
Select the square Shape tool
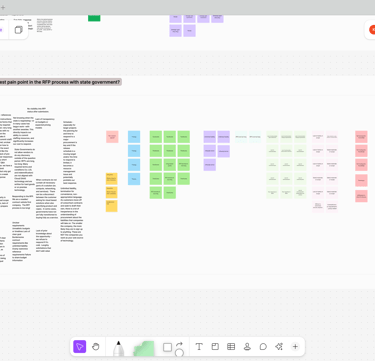pos(167,347)
